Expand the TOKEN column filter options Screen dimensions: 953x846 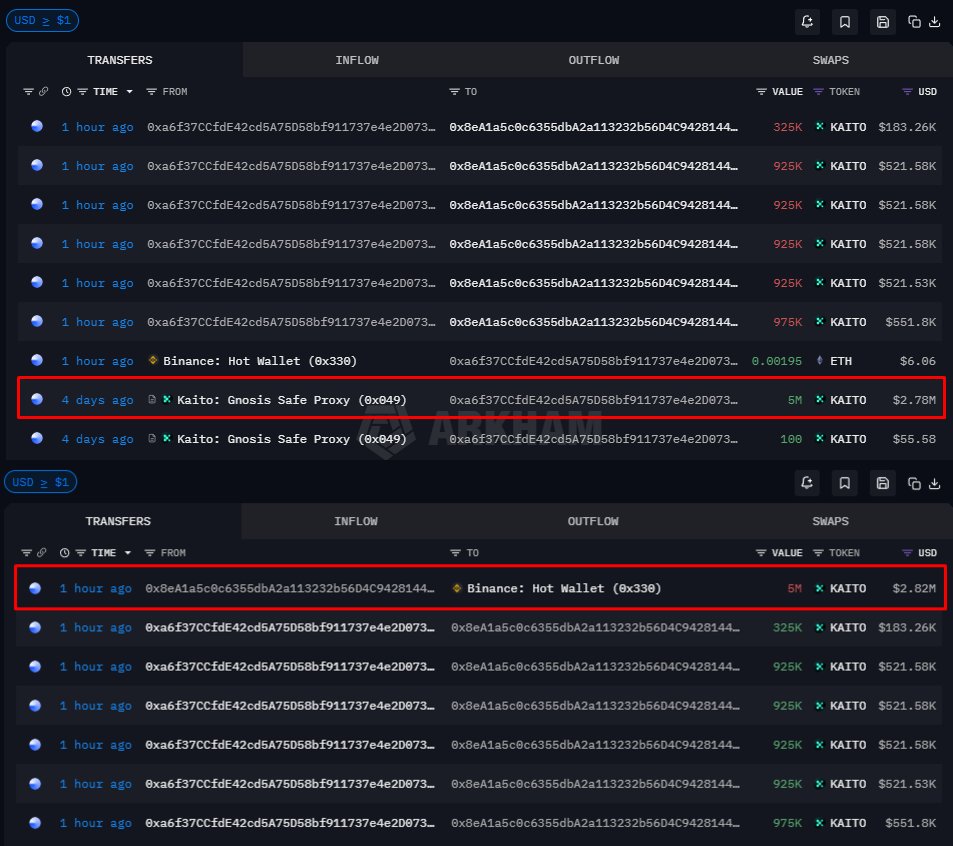(x=817, y=91)
